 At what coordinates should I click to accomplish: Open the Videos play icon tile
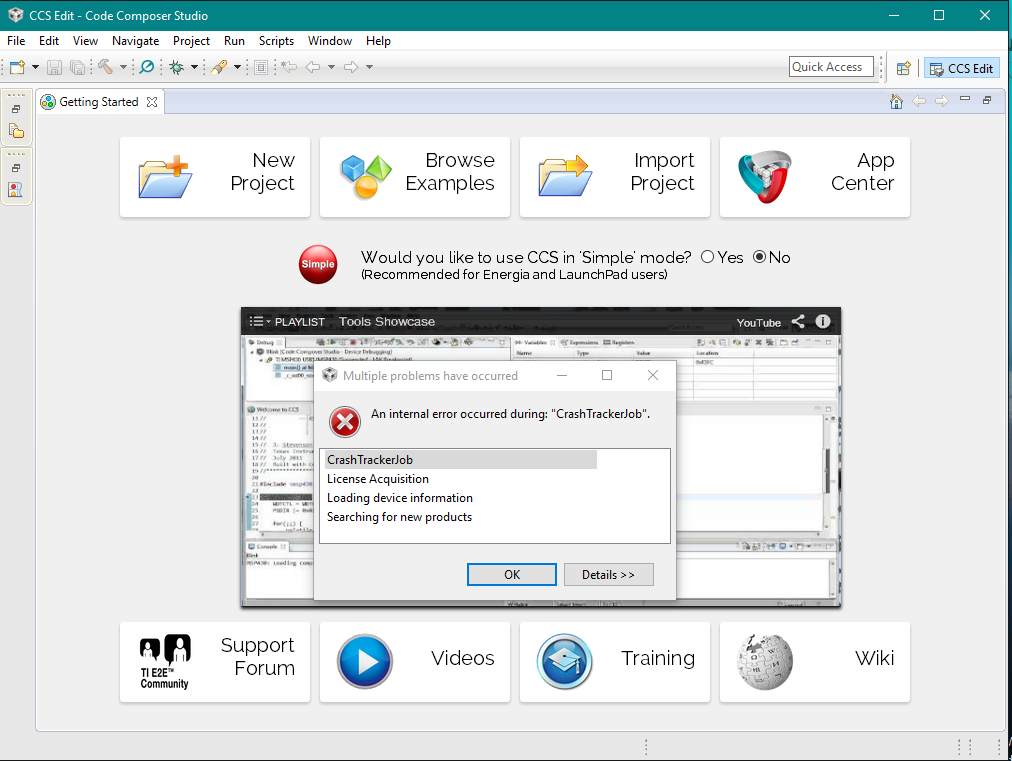365,662
